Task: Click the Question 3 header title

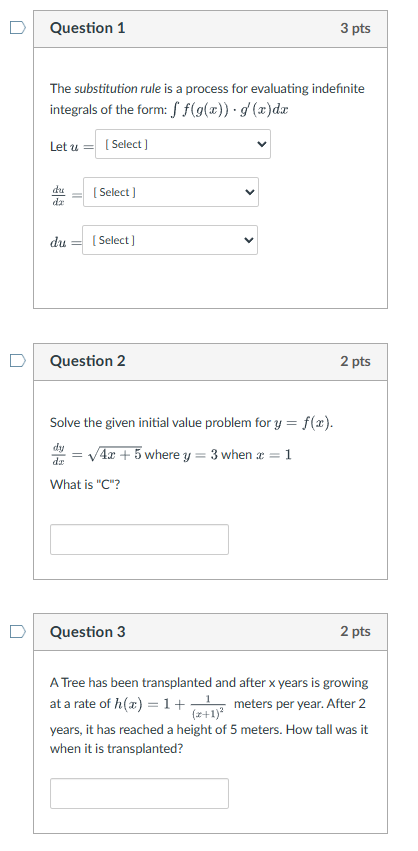Action: click(x=87, y=632)
